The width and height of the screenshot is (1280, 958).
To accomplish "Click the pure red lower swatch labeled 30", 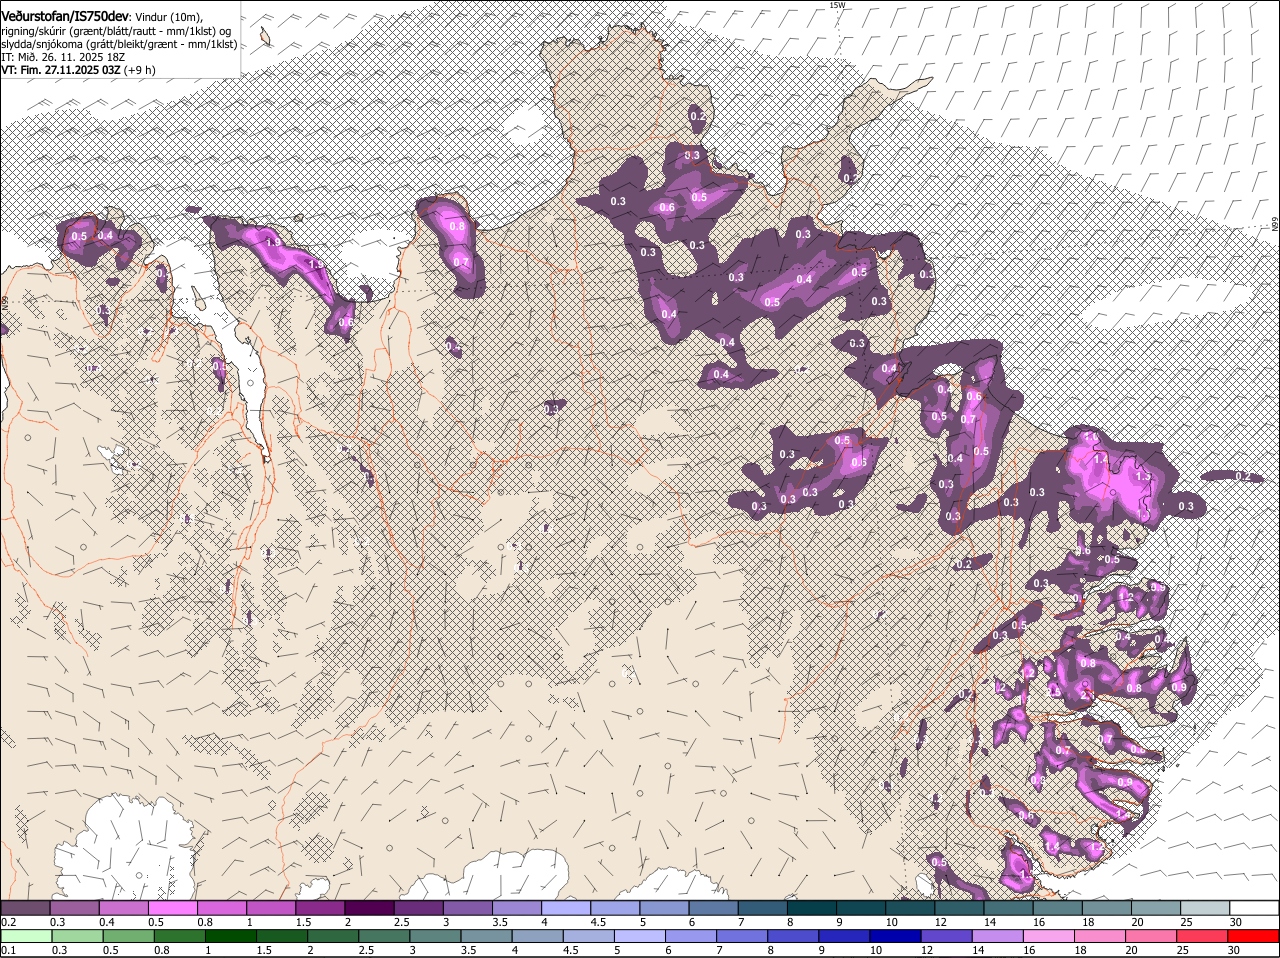I will (1253, 936).
